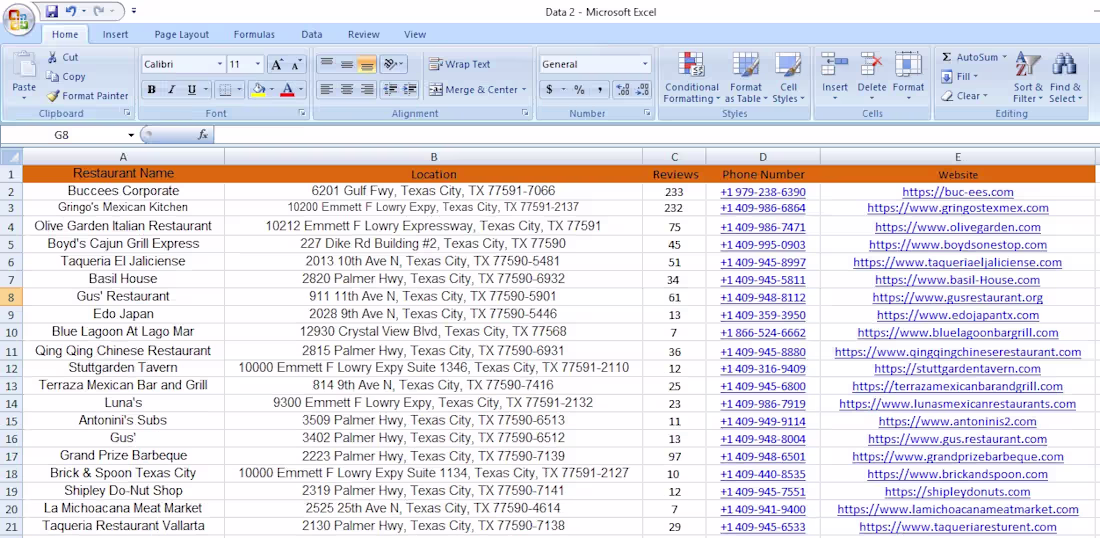Image resolution: width=1100 pixels, height=538 pixels.
Task: Set Middle Align for cell text
Action: [x=347, y=64]
